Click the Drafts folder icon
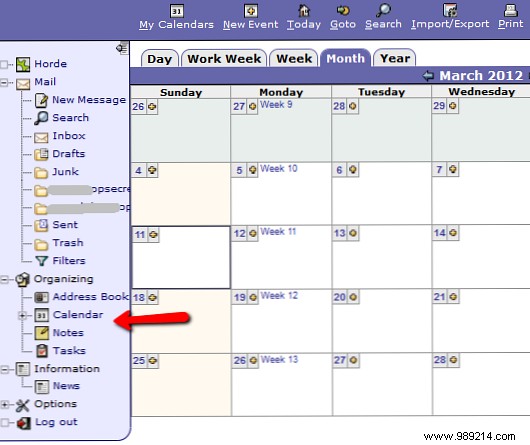This screenshot has width=530, height=445. pos(41,154)
